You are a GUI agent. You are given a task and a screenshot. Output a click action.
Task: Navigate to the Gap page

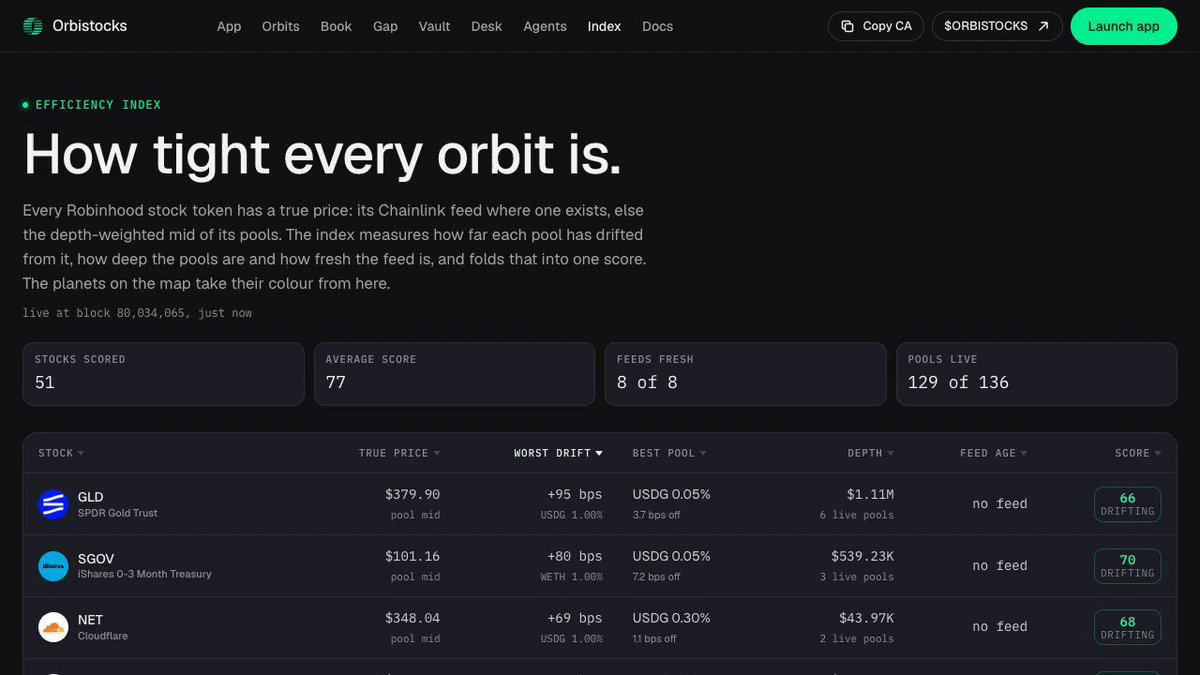(385, 26)
